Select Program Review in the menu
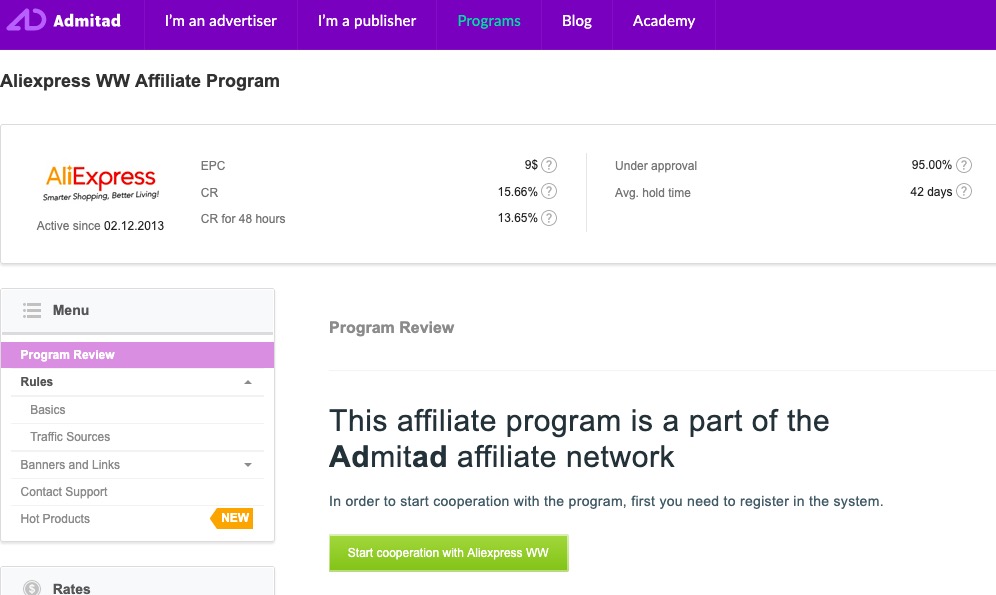Screen dimensions: 996x595 (138, 355)
